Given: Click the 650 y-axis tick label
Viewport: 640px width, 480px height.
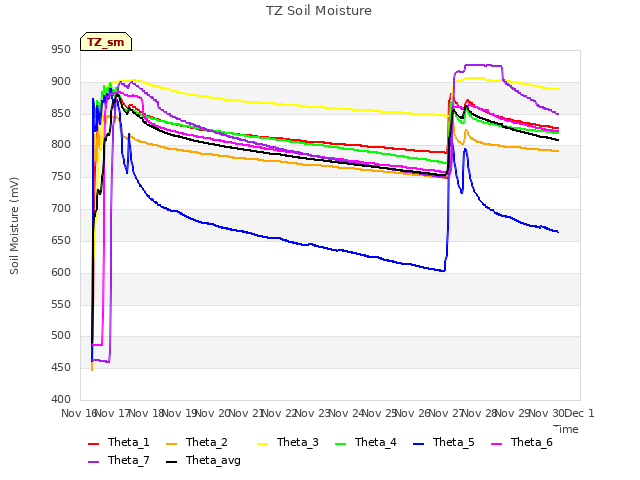Looking at the screenshot, I should 61,240.
